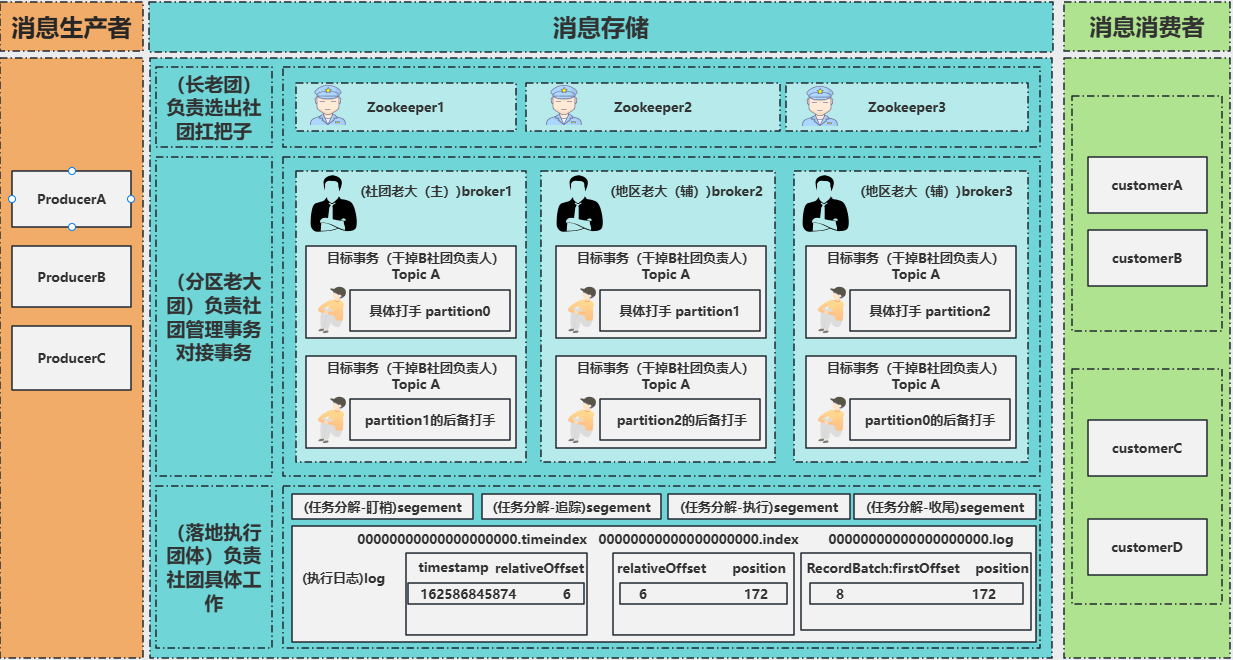1233x660 pixels.
Task: Select the broker1 boss silhouette icon
Action: (333, 204)
